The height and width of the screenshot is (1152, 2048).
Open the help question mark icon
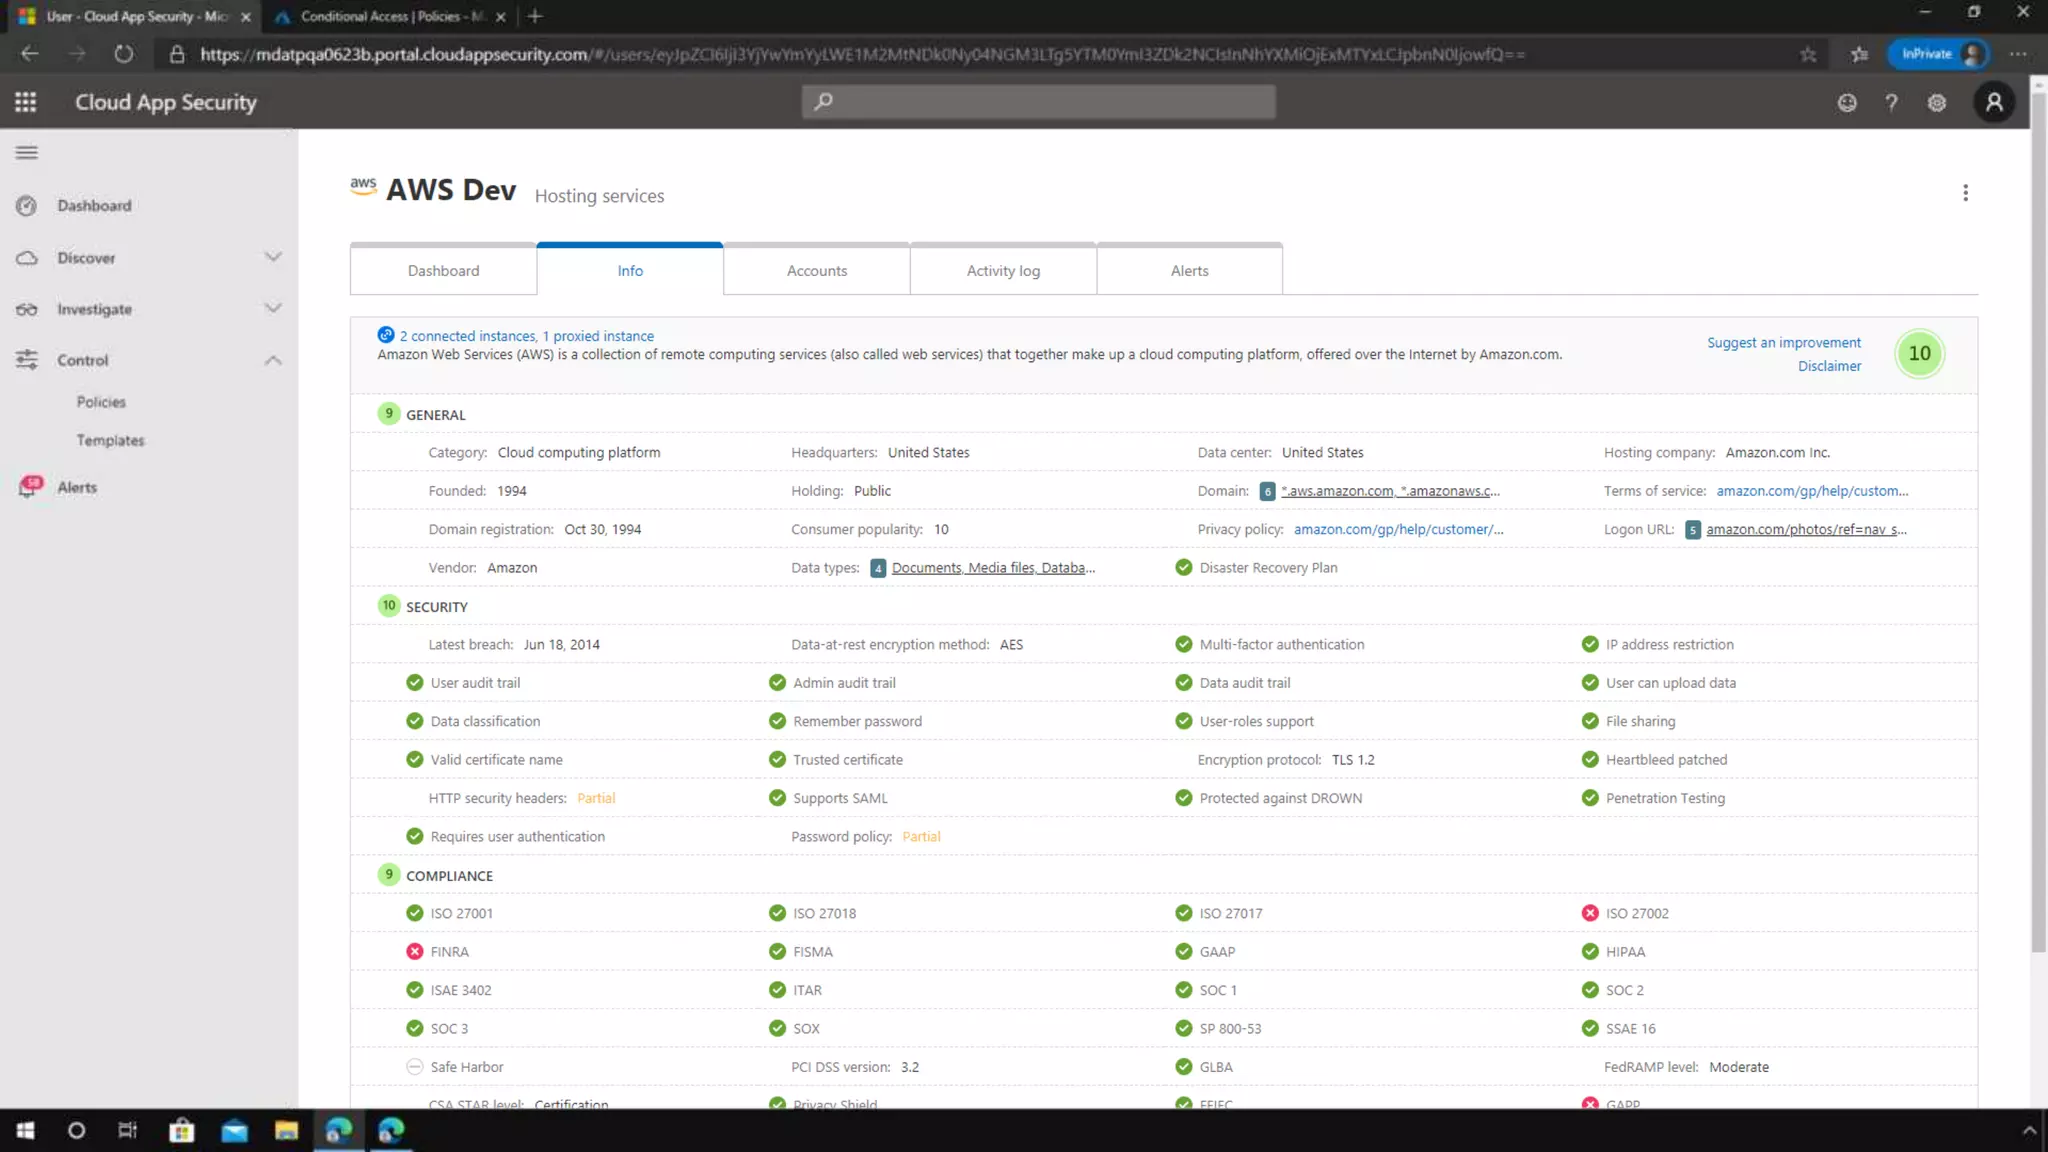[x=1891, y=102]
